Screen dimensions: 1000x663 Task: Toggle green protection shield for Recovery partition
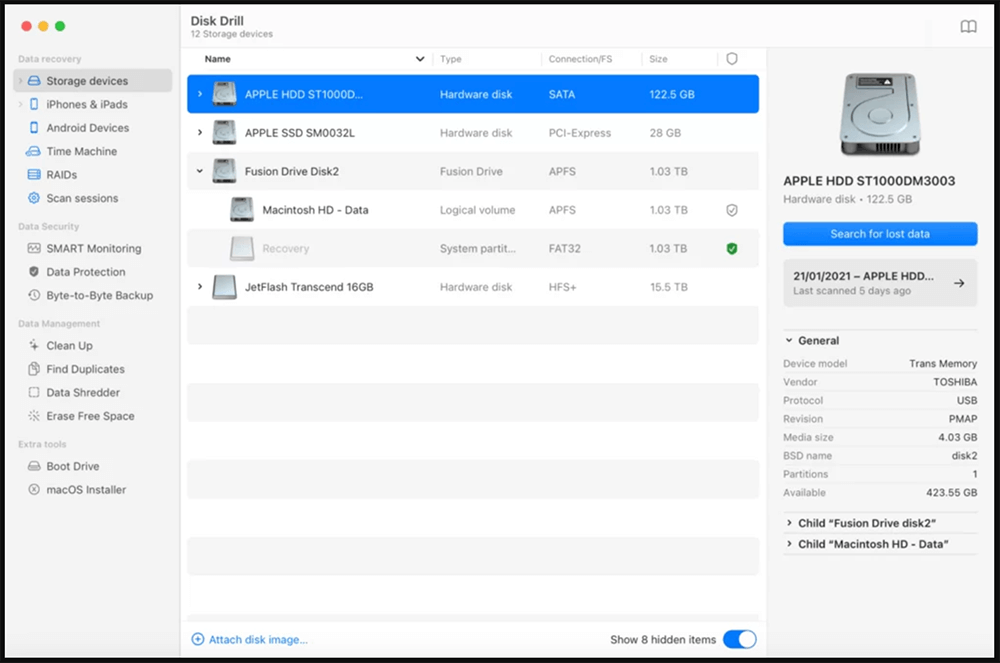point(732,249)
